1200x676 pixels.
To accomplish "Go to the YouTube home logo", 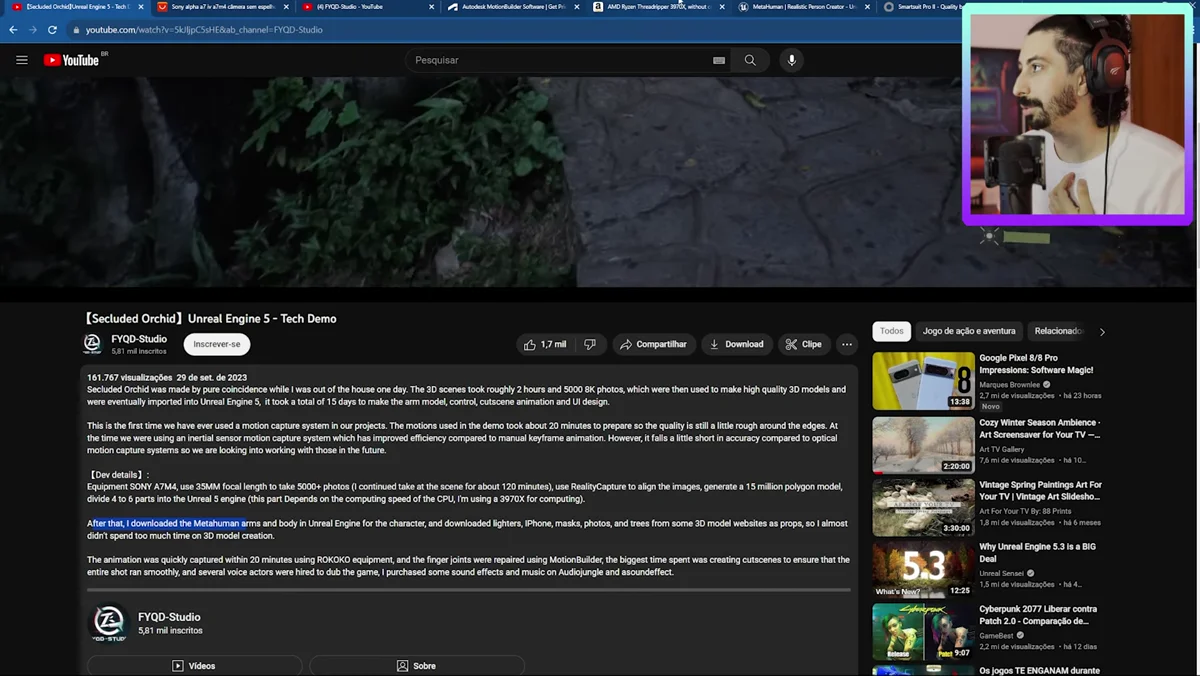I will pos(71,60).
